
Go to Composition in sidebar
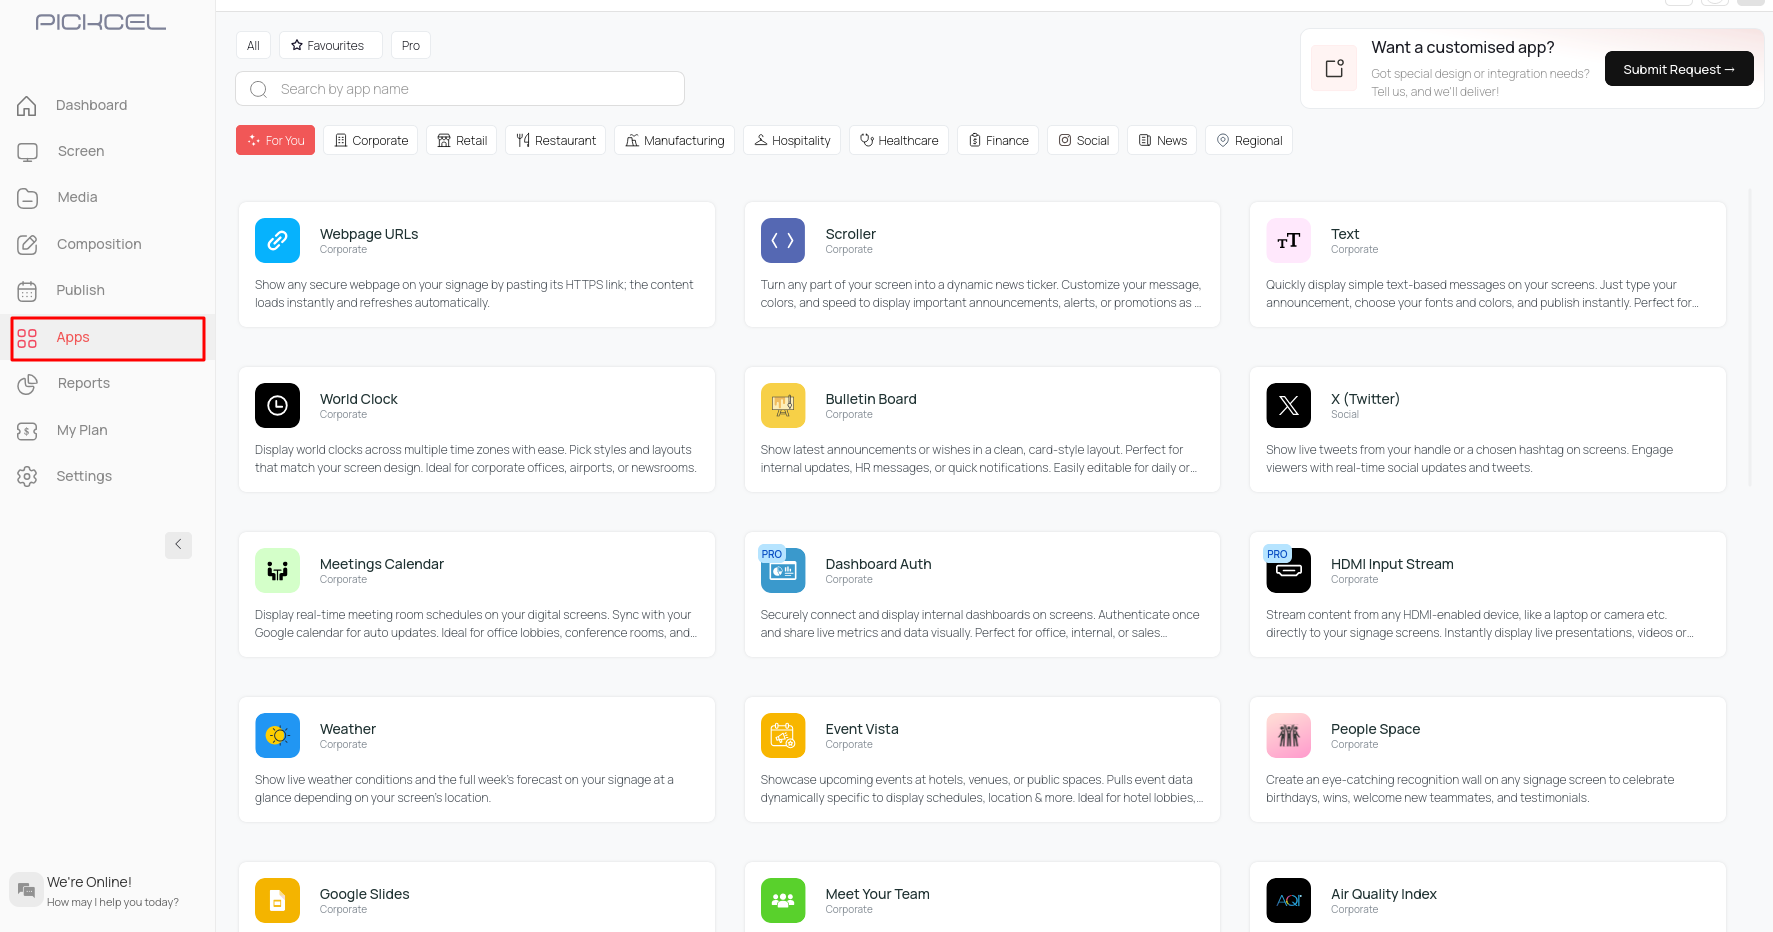pos(98,244)
